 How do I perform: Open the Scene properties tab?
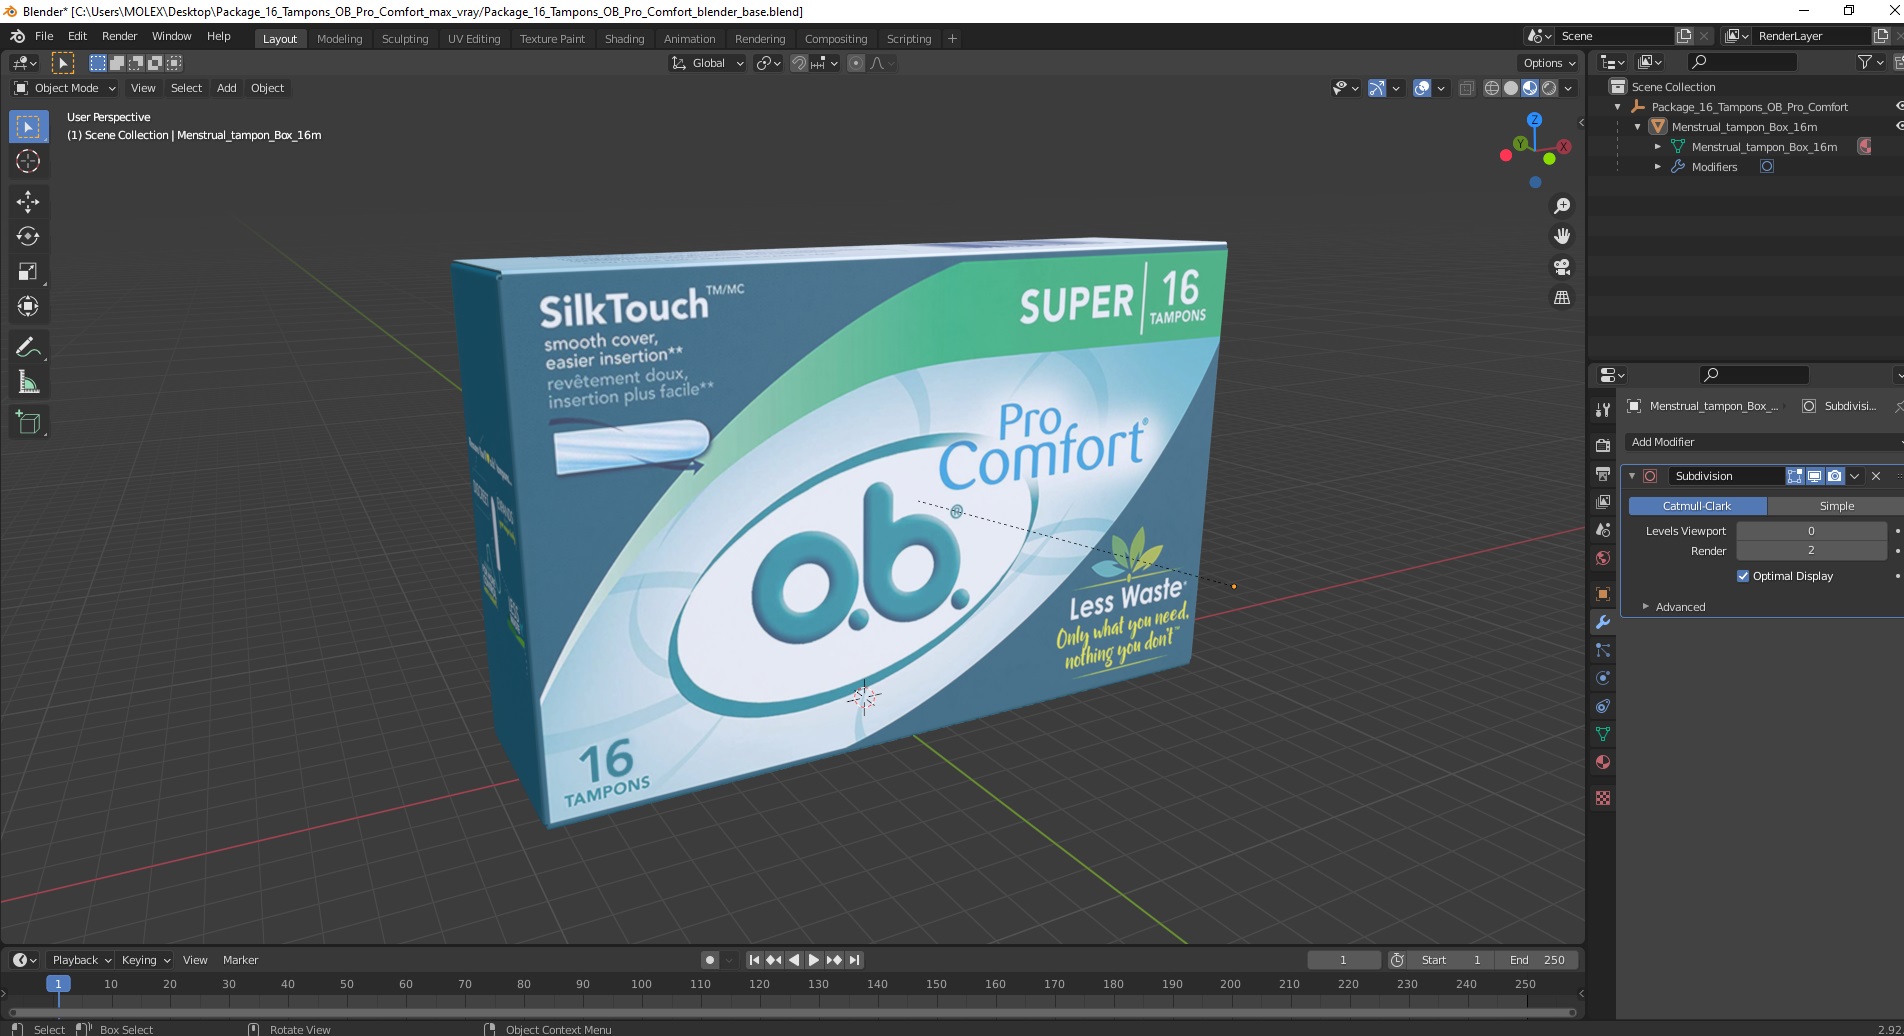coord(1603,530)
